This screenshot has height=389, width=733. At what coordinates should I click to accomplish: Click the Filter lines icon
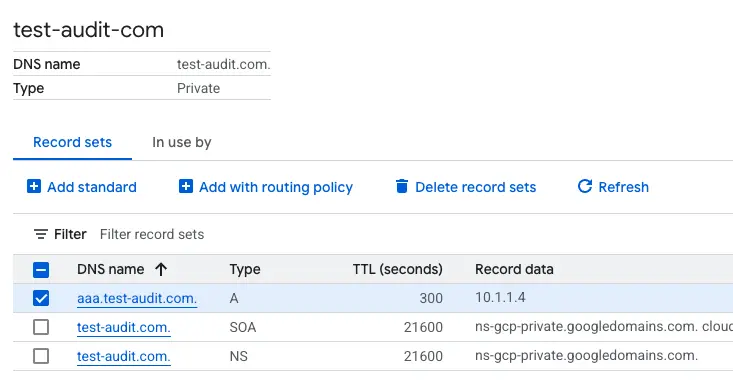(41, 234)
